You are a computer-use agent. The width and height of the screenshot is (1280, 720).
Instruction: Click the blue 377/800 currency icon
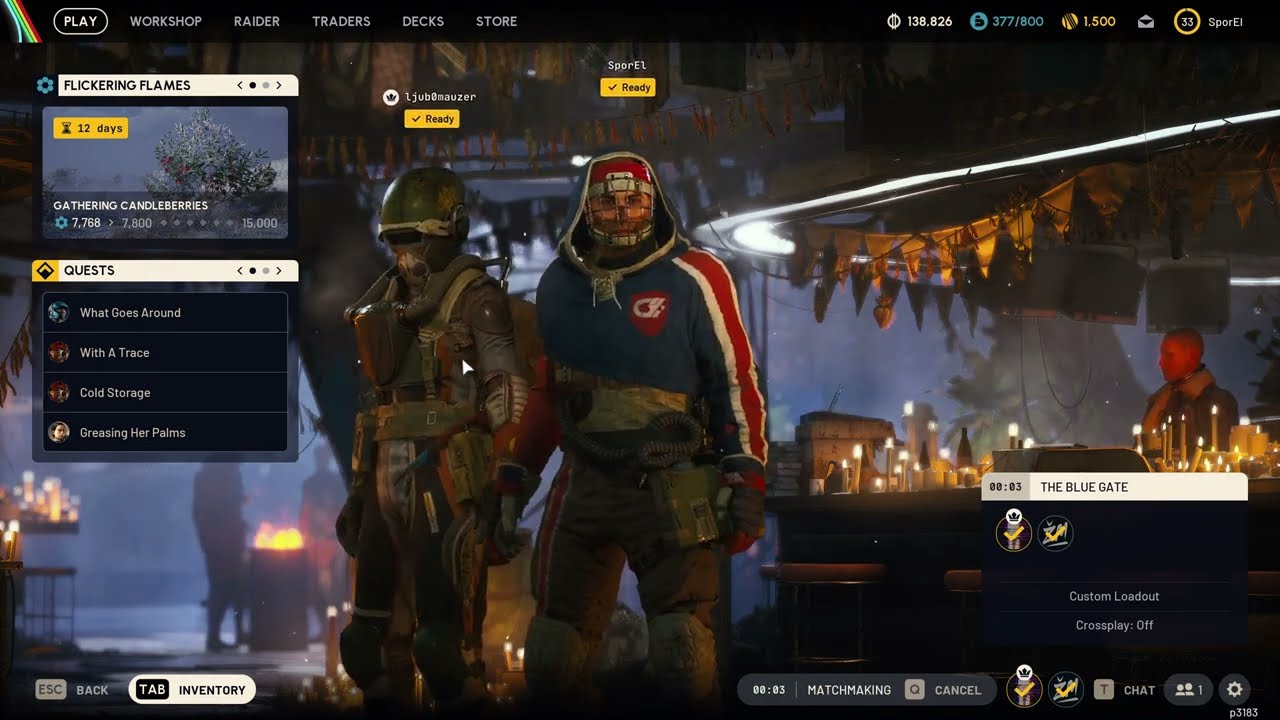click(979, 21)
